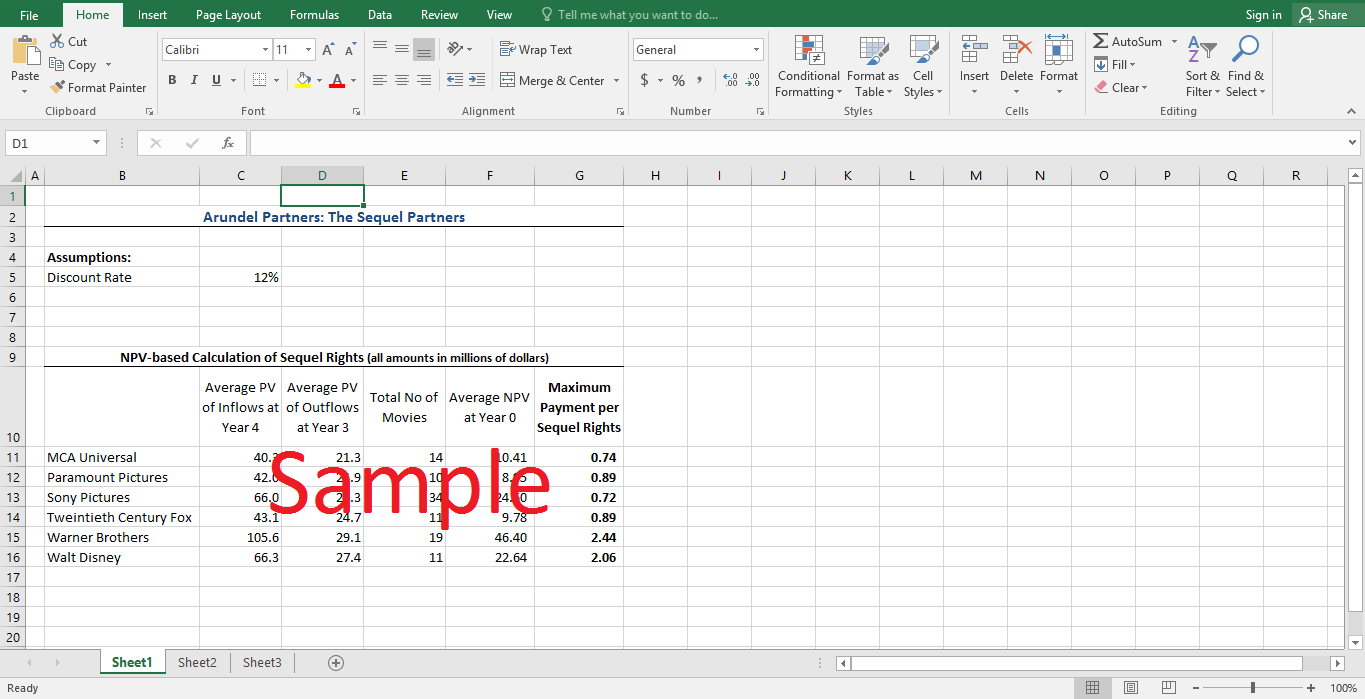Image resolution: width=1365 pixels, height=699 pixels.
Task: Click the zoom slider handle
Action: click(x=1253, y=688)
